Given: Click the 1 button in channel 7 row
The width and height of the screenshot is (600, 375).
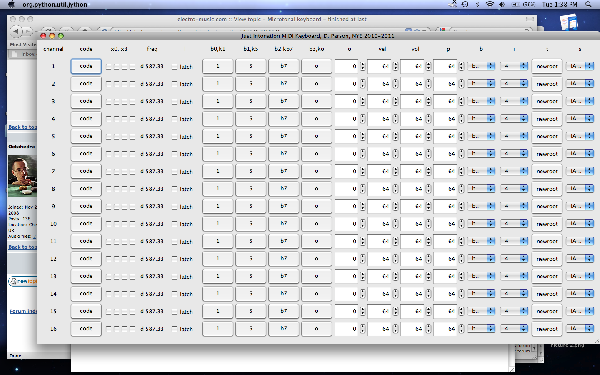Looking at the screenshot, I should tap(217, 171).
